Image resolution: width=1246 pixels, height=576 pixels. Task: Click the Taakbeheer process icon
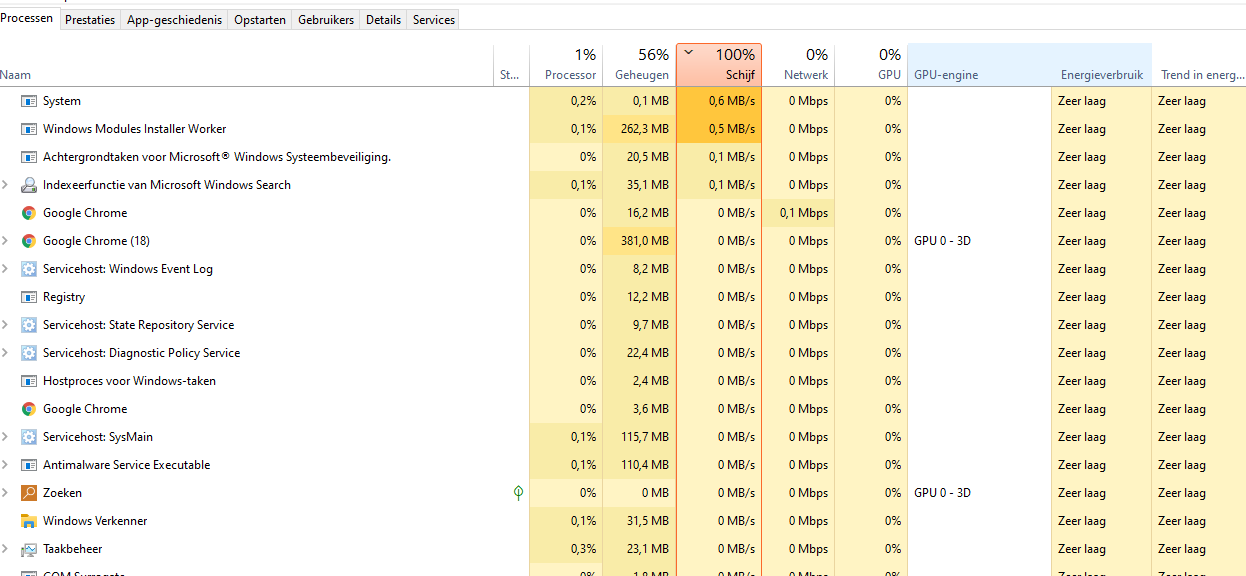[x=29, y=549]
